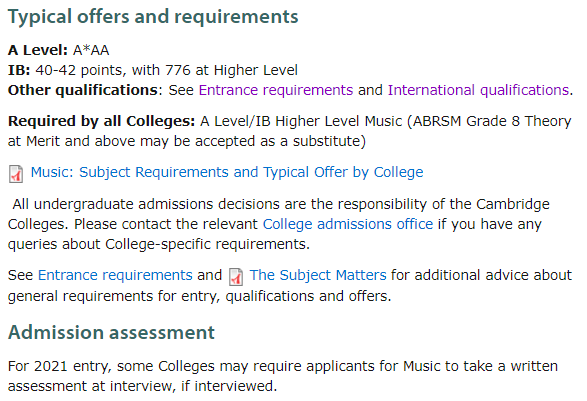Click the bold IB label

[19, 70]
